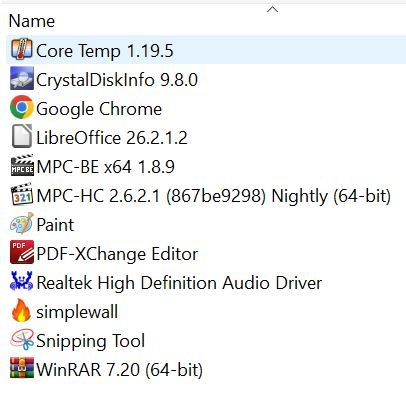Viewport: 406px width, 412px height.
Task: Click the Paint palette icon
Action: [x=22, y=223]
